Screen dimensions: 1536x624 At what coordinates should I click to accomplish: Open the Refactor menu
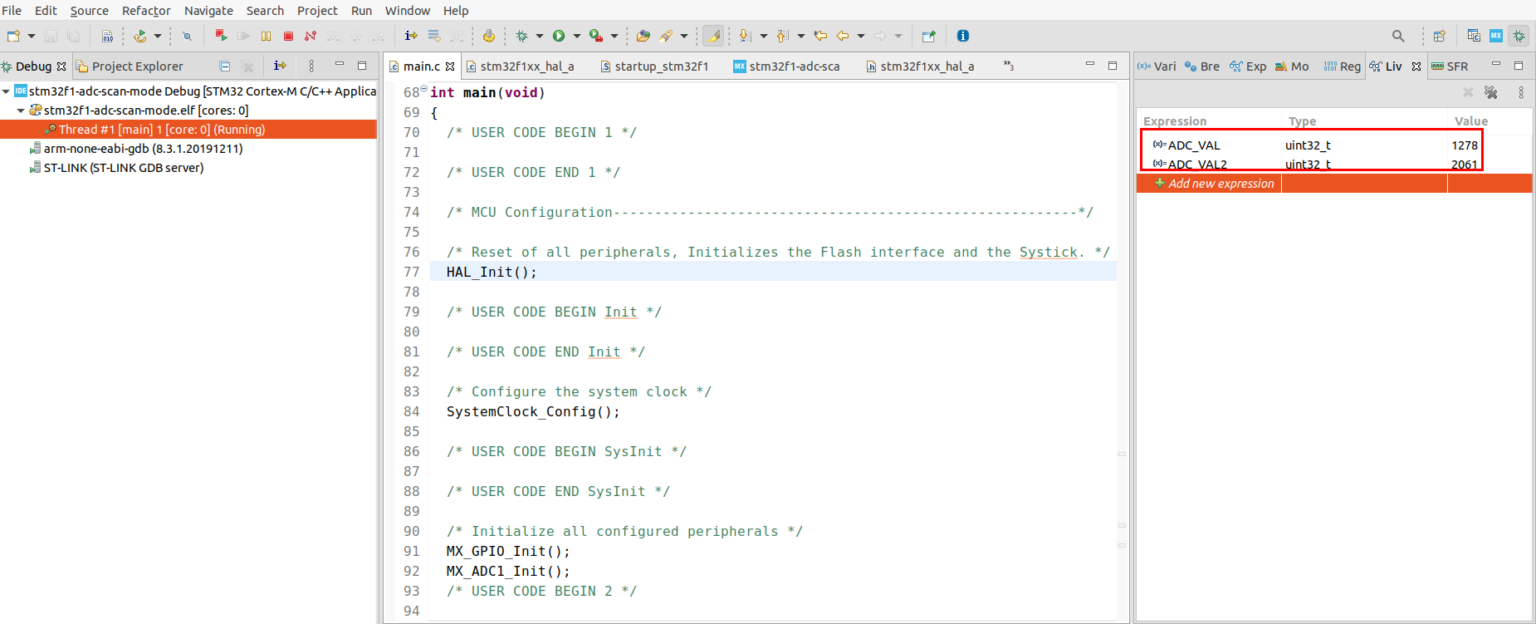coord(146,10)
